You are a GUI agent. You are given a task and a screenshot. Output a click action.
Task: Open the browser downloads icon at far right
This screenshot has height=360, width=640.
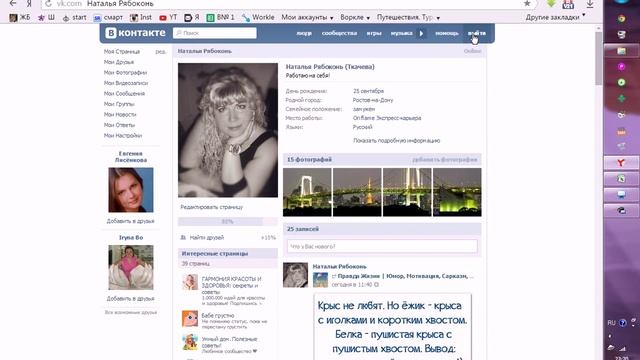click(x=590, y=4)
